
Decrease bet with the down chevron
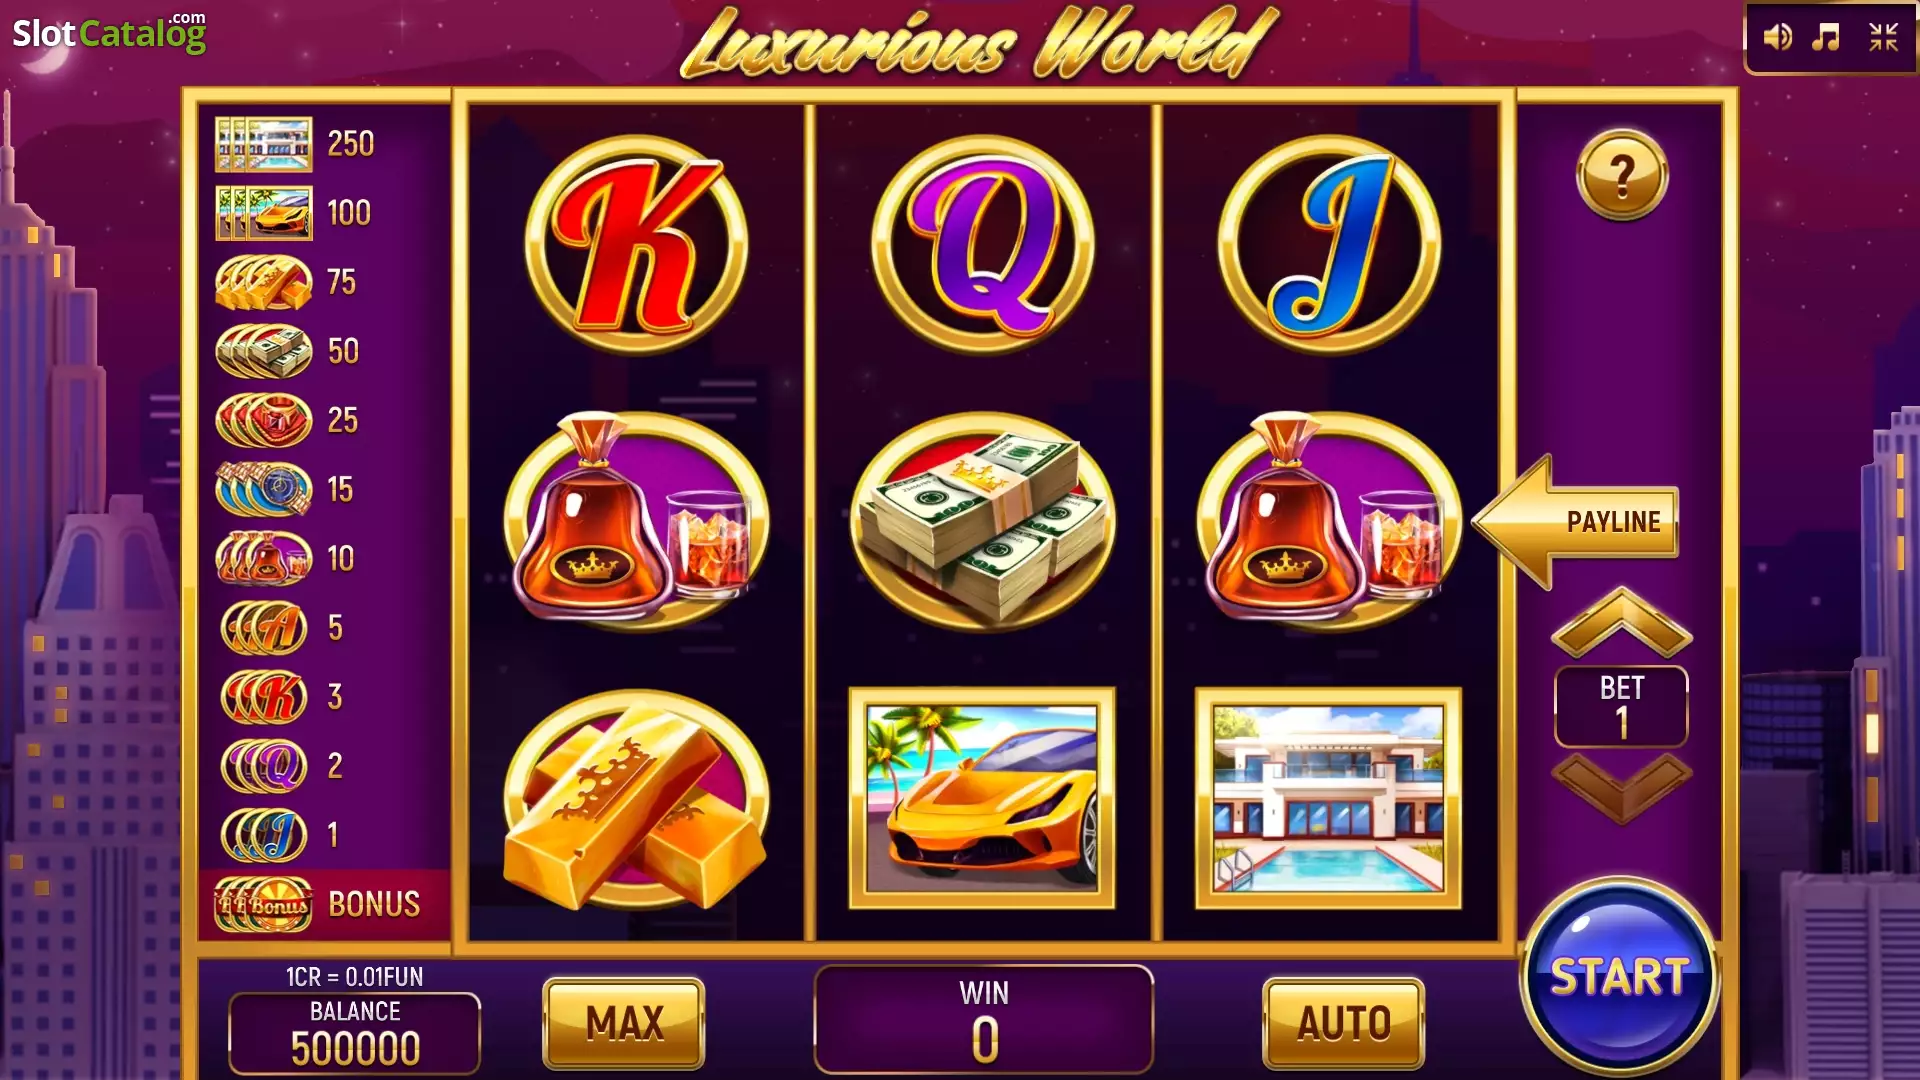[x=1621, y=787]
